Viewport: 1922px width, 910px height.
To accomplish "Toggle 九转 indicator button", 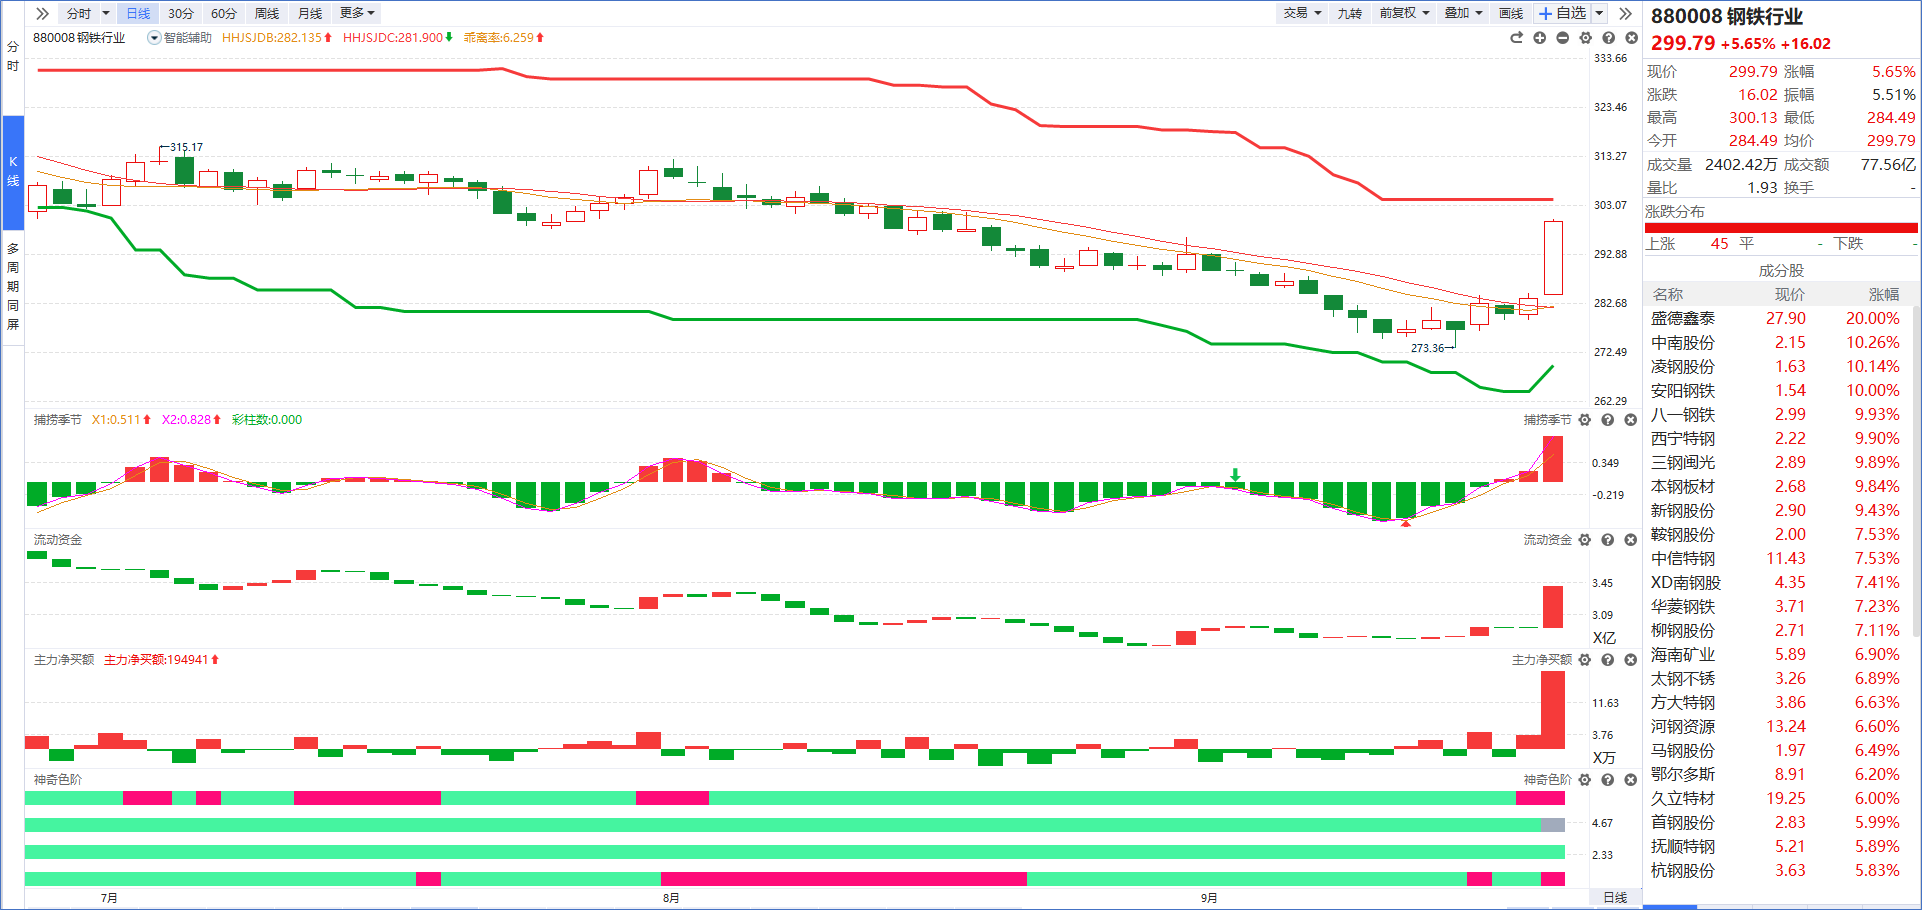I will click(x=1349, y=13).
